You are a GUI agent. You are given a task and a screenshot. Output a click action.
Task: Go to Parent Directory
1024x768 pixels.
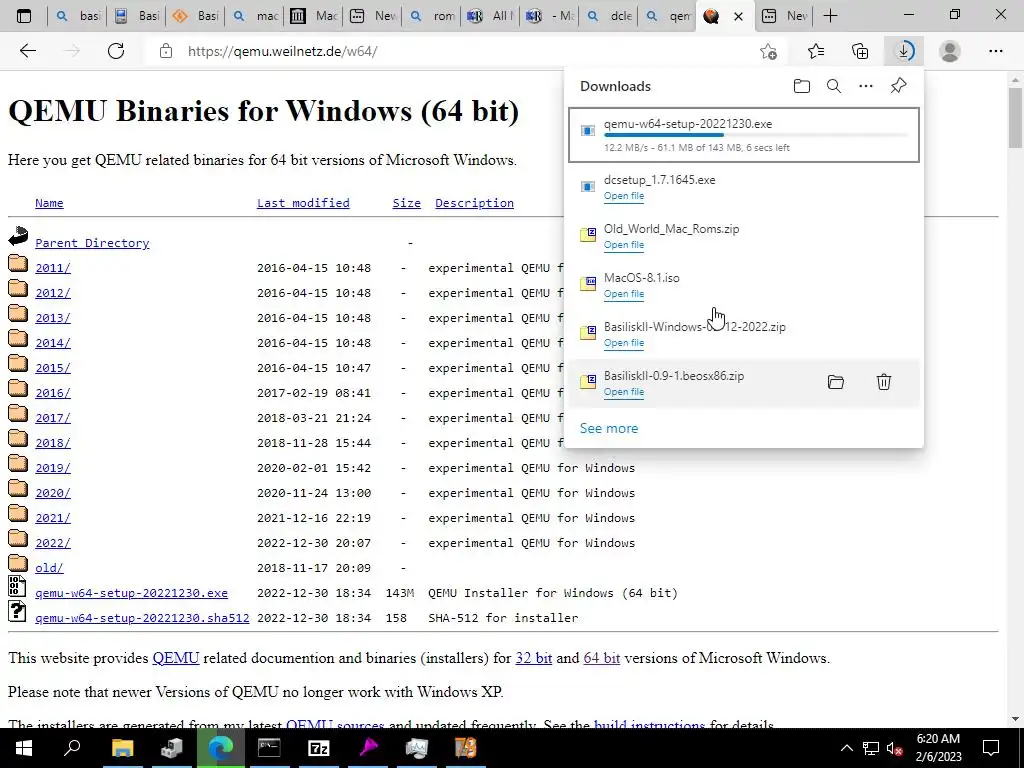pyautogui.click(x=92, y=243)
